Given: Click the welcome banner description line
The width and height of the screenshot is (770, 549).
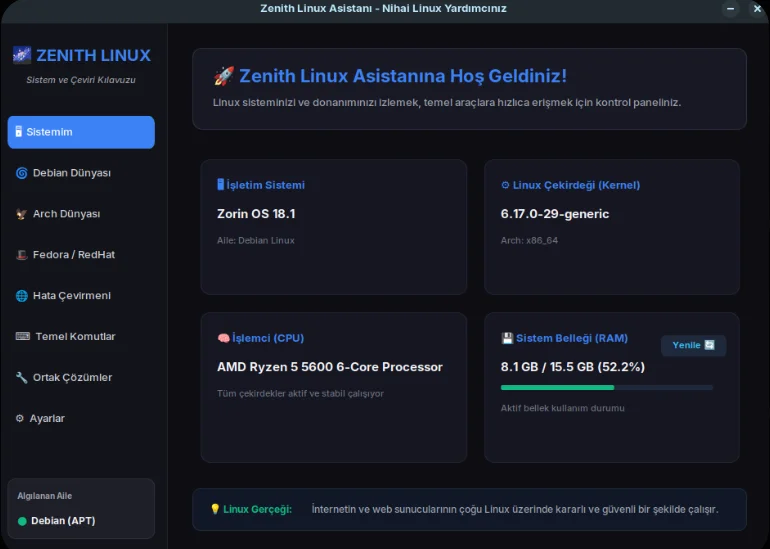Looking at the screenshot, I should coord(447,103).
